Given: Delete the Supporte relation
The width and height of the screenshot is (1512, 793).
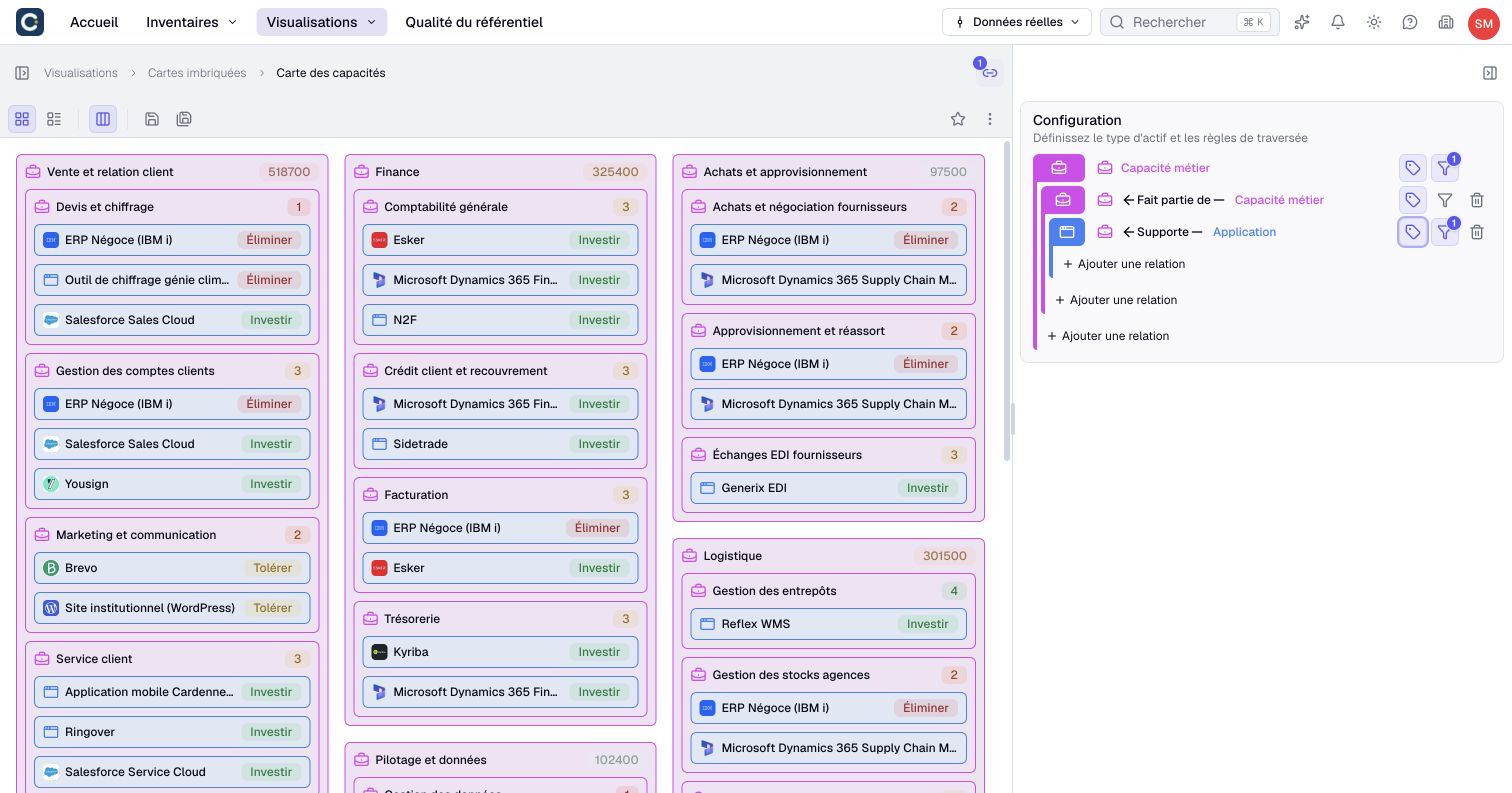Looking at the screenshot, I should click(1477, 232).
